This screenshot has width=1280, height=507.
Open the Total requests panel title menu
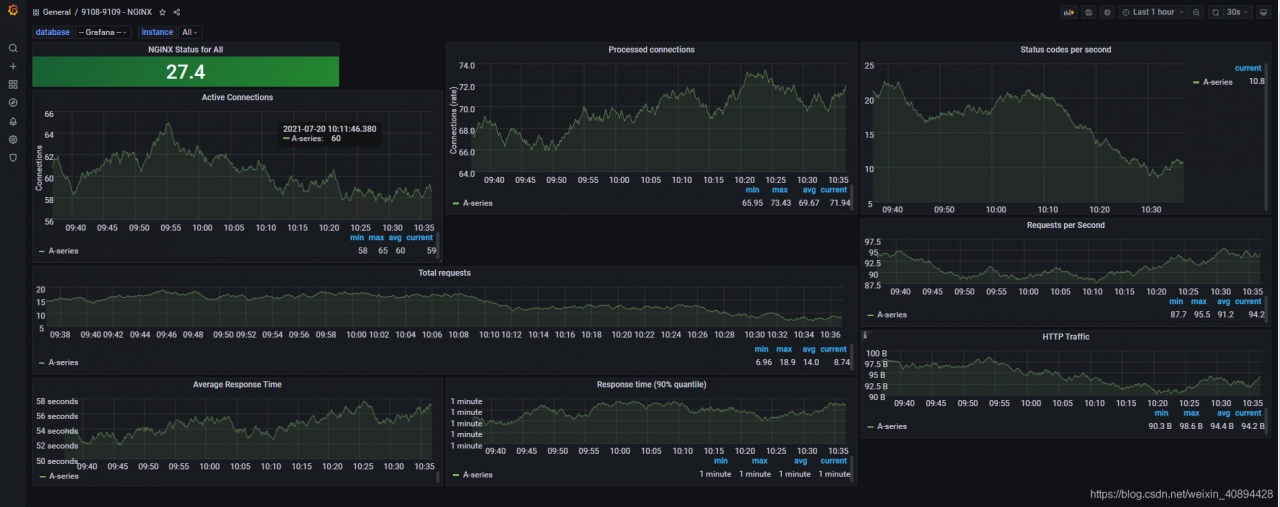pyautogui.click(x=444, y=272)
